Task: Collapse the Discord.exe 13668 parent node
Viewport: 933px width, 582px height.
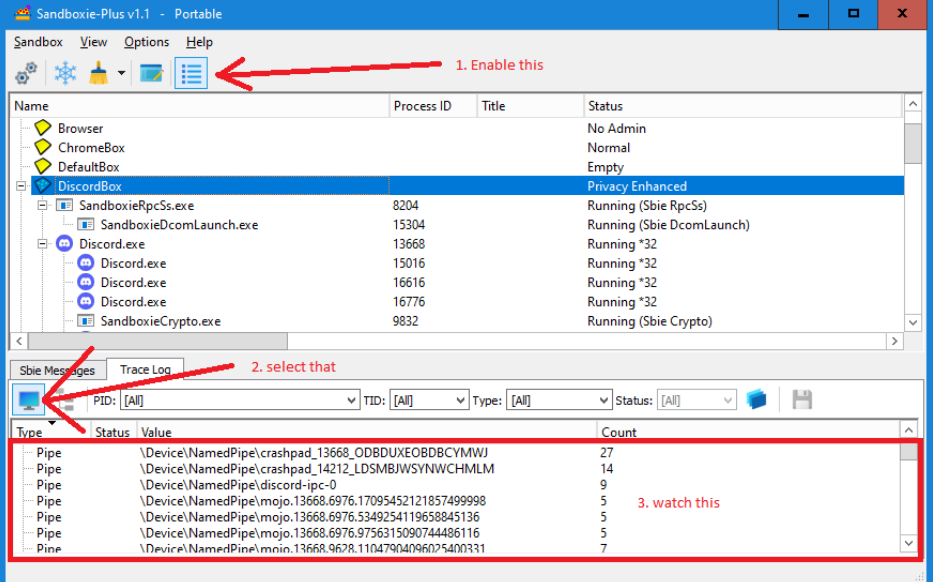Action: click(x=42, y=244)
